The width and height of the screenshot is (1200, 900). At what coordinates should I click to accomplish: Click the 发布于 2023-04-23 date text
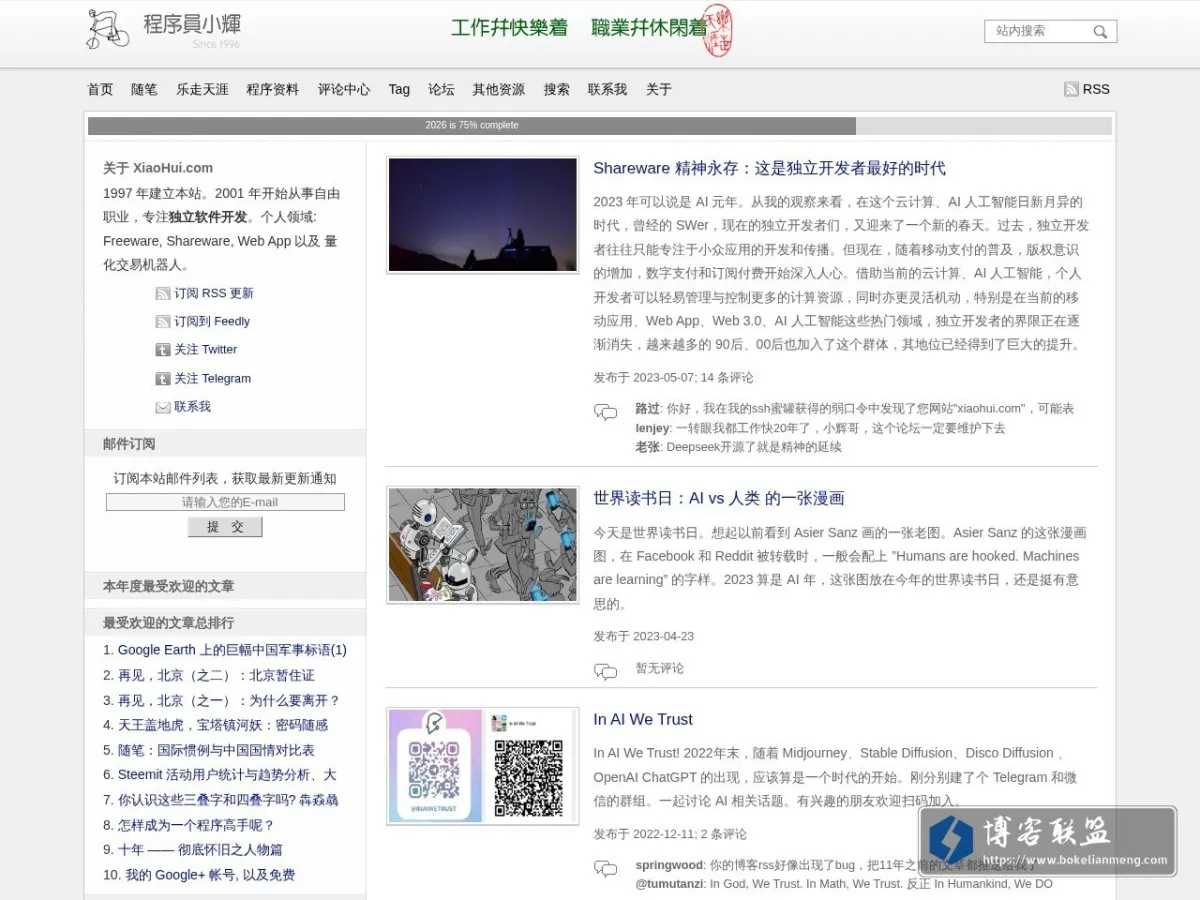(x=643, y=636)
